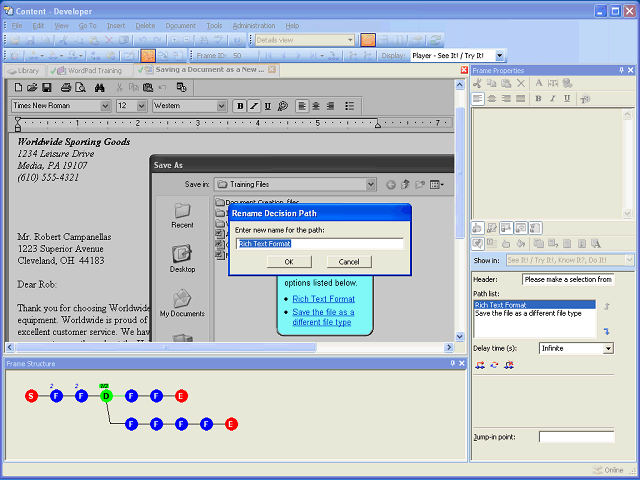Click the orange highlighted view icon in top toolbar

coord(367,40)
